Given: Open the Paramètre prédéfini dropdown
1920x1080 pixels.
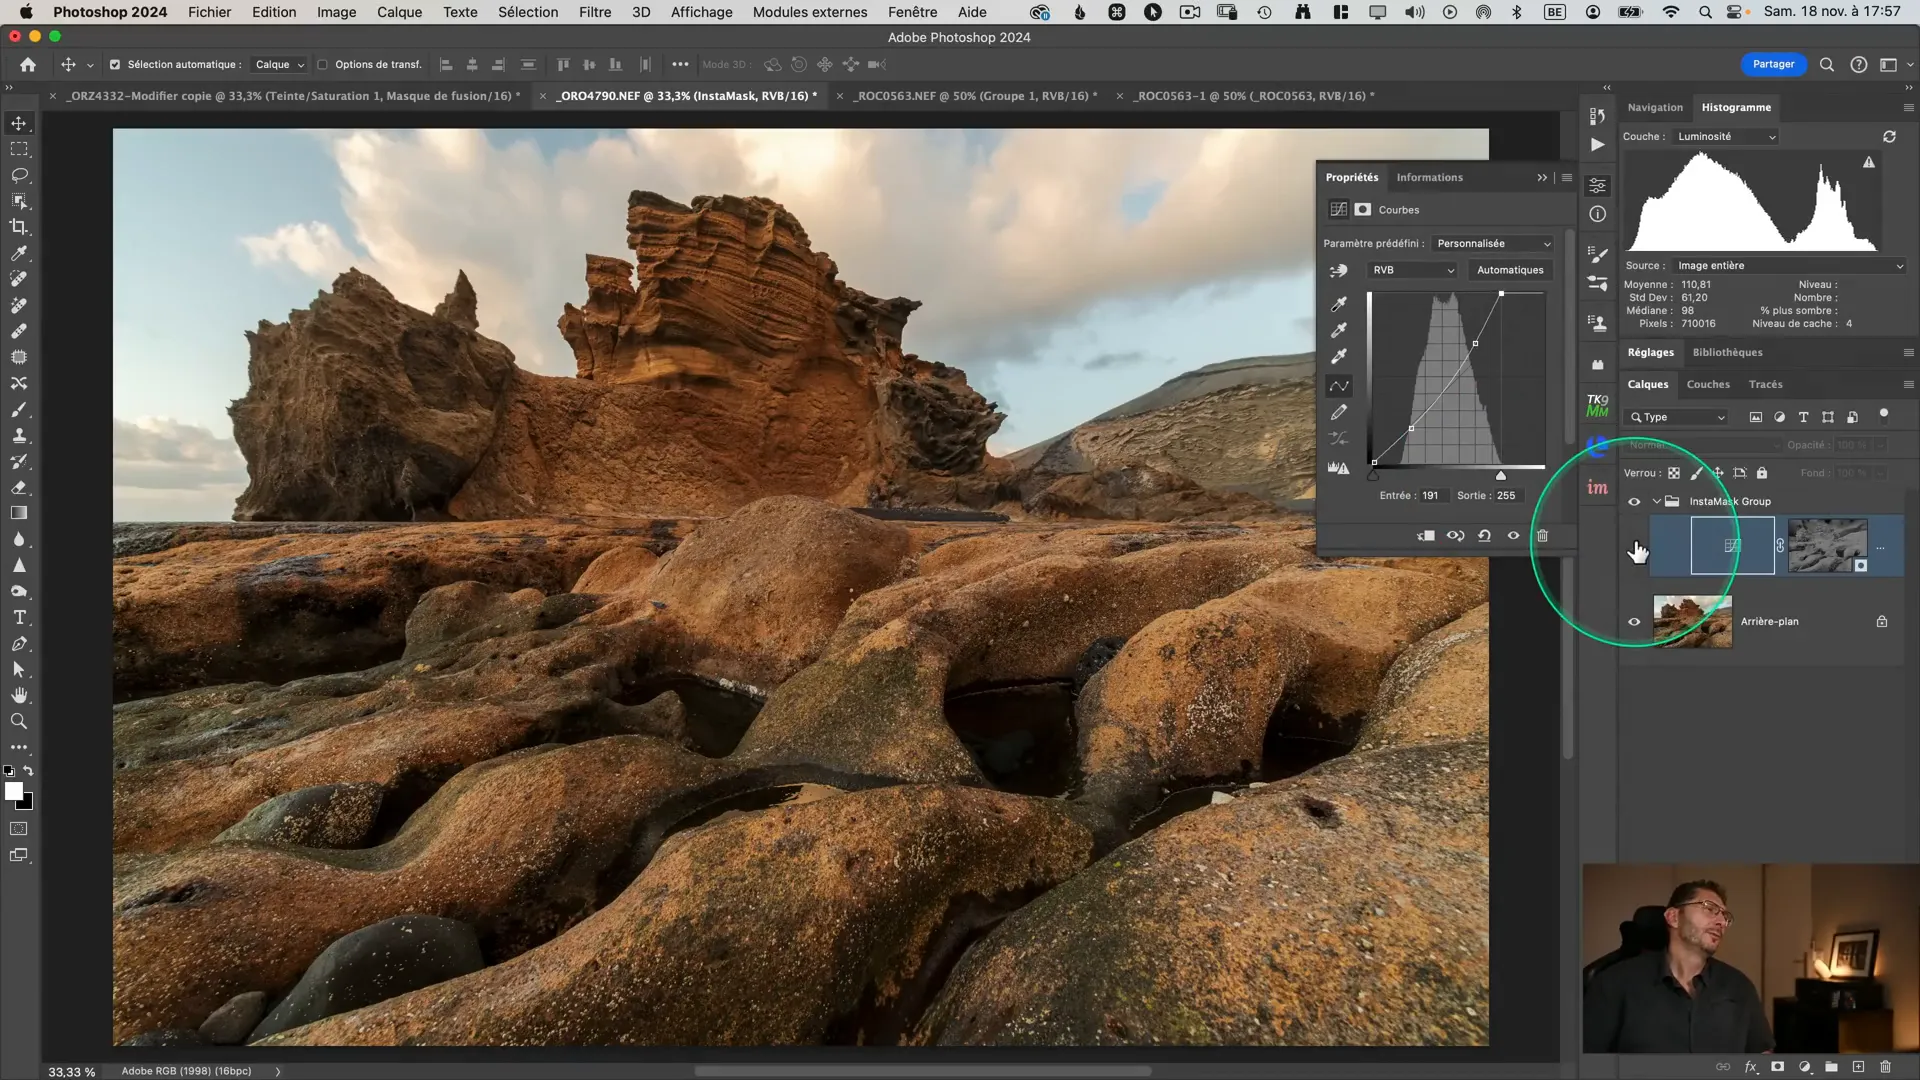Looking at the screenshot, I should (1493, 244).
